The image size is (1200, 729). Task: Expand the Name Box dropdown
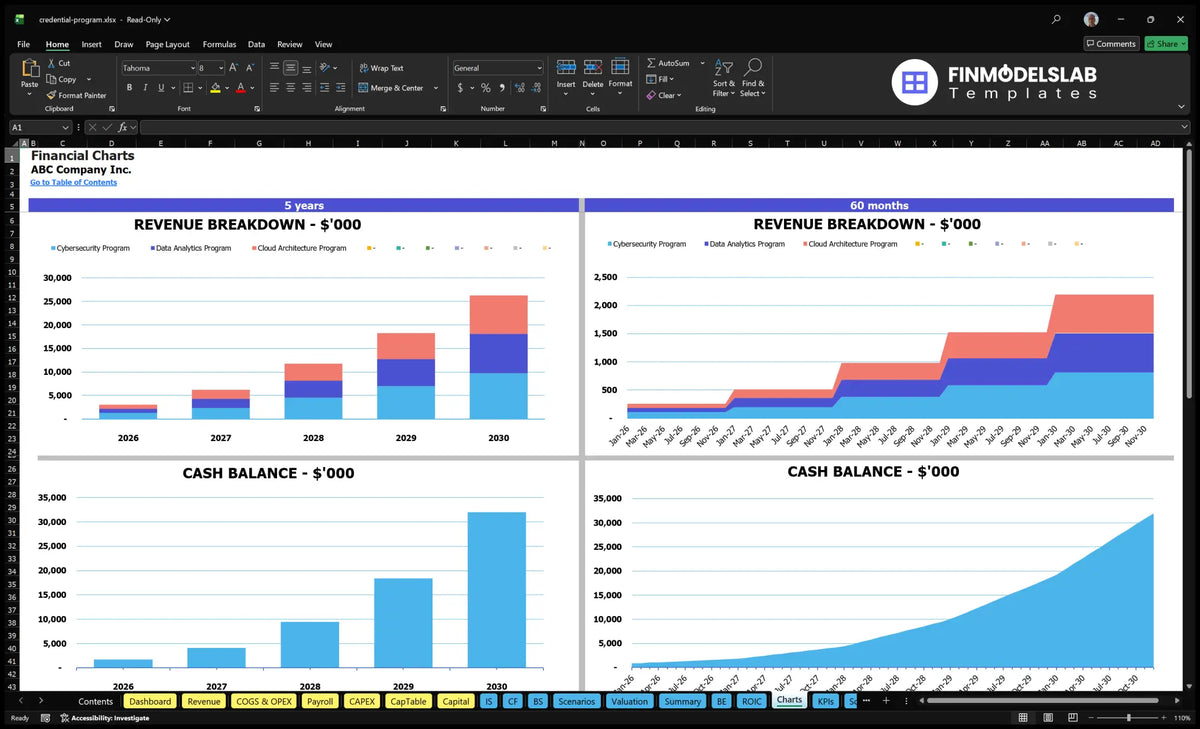pyautogui.click(x=66, y=127)
